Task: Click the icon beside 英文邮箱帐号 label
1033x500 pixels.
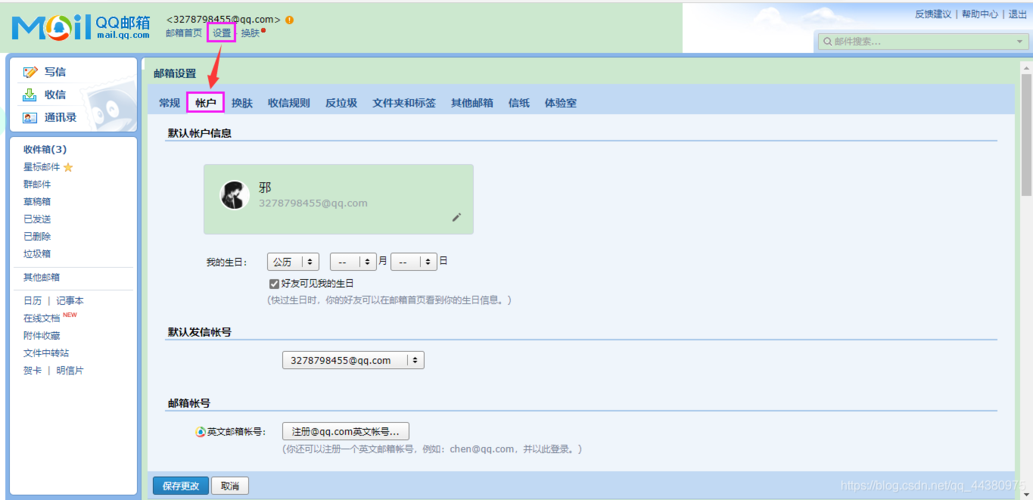Action: [201, 432]
